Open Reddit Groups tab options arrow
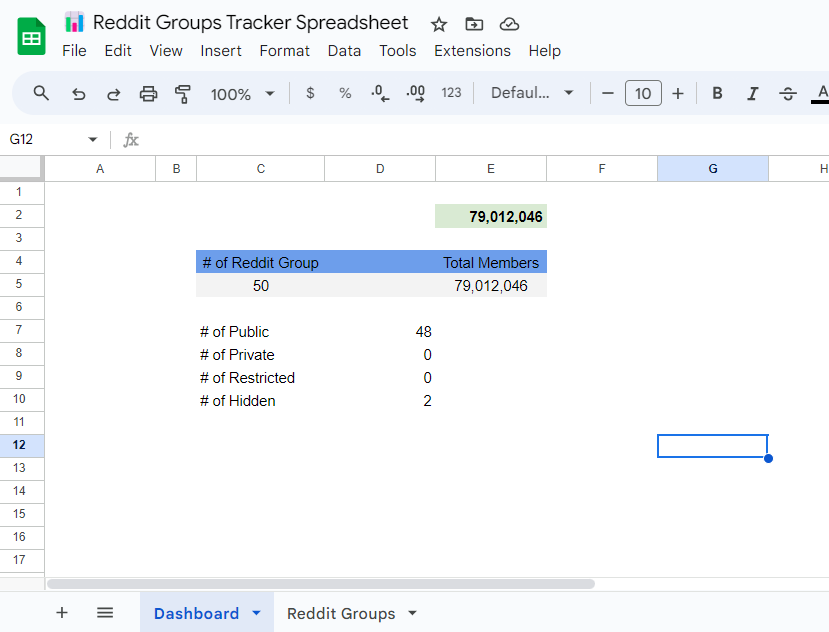 click(x=412, y=613)
